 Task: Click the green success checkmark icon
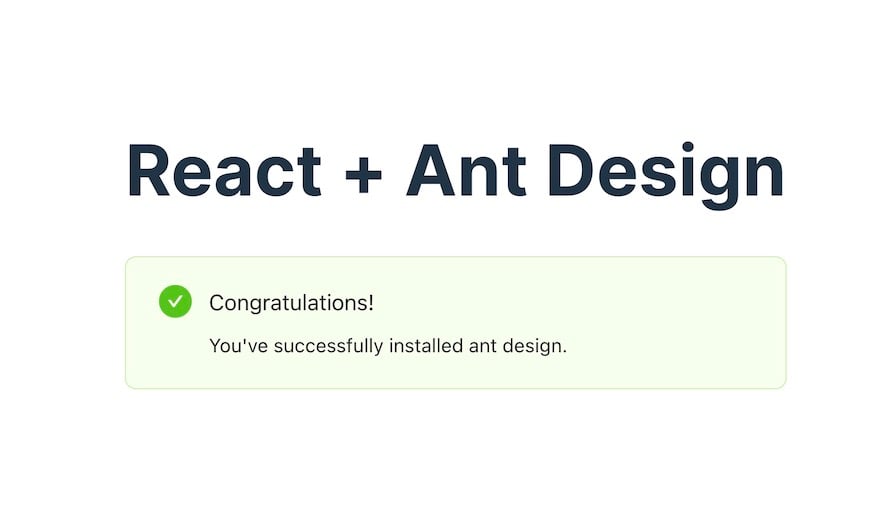pos(175,301)
